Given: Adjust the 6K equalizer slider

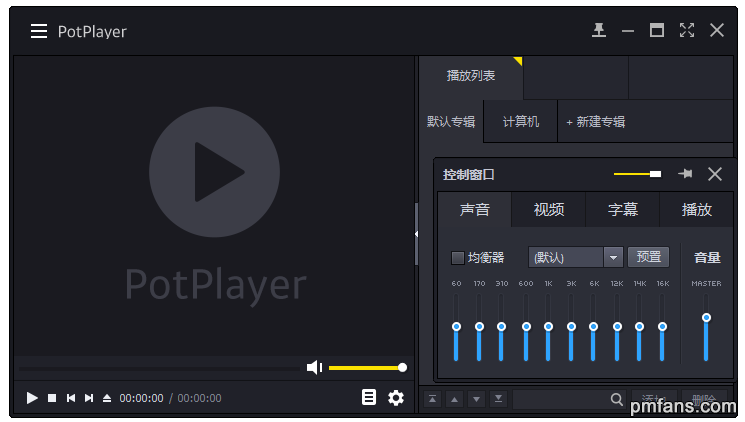Looking at the screenshot, I should 593,327.
